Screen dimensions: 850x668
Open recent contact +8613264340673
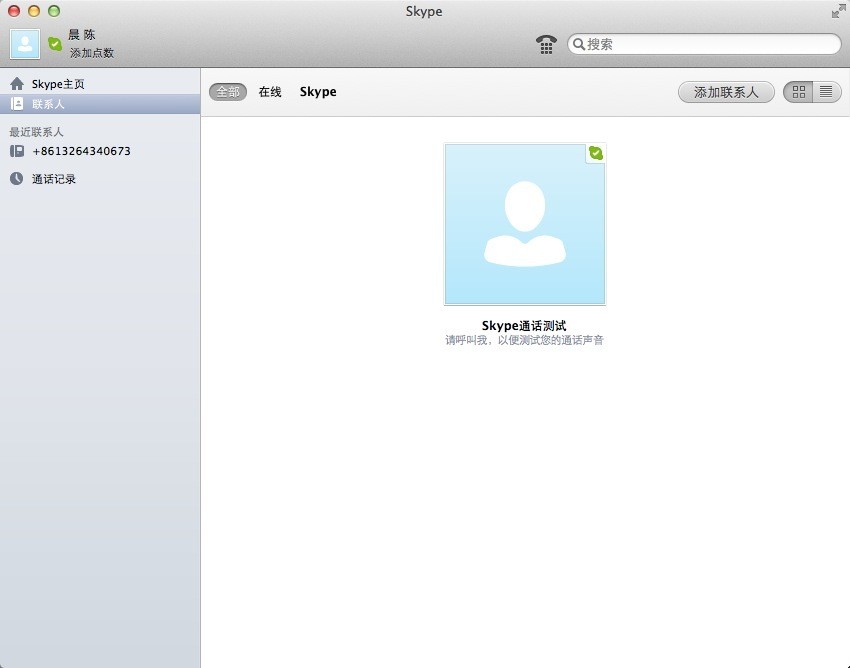[100, 151]
